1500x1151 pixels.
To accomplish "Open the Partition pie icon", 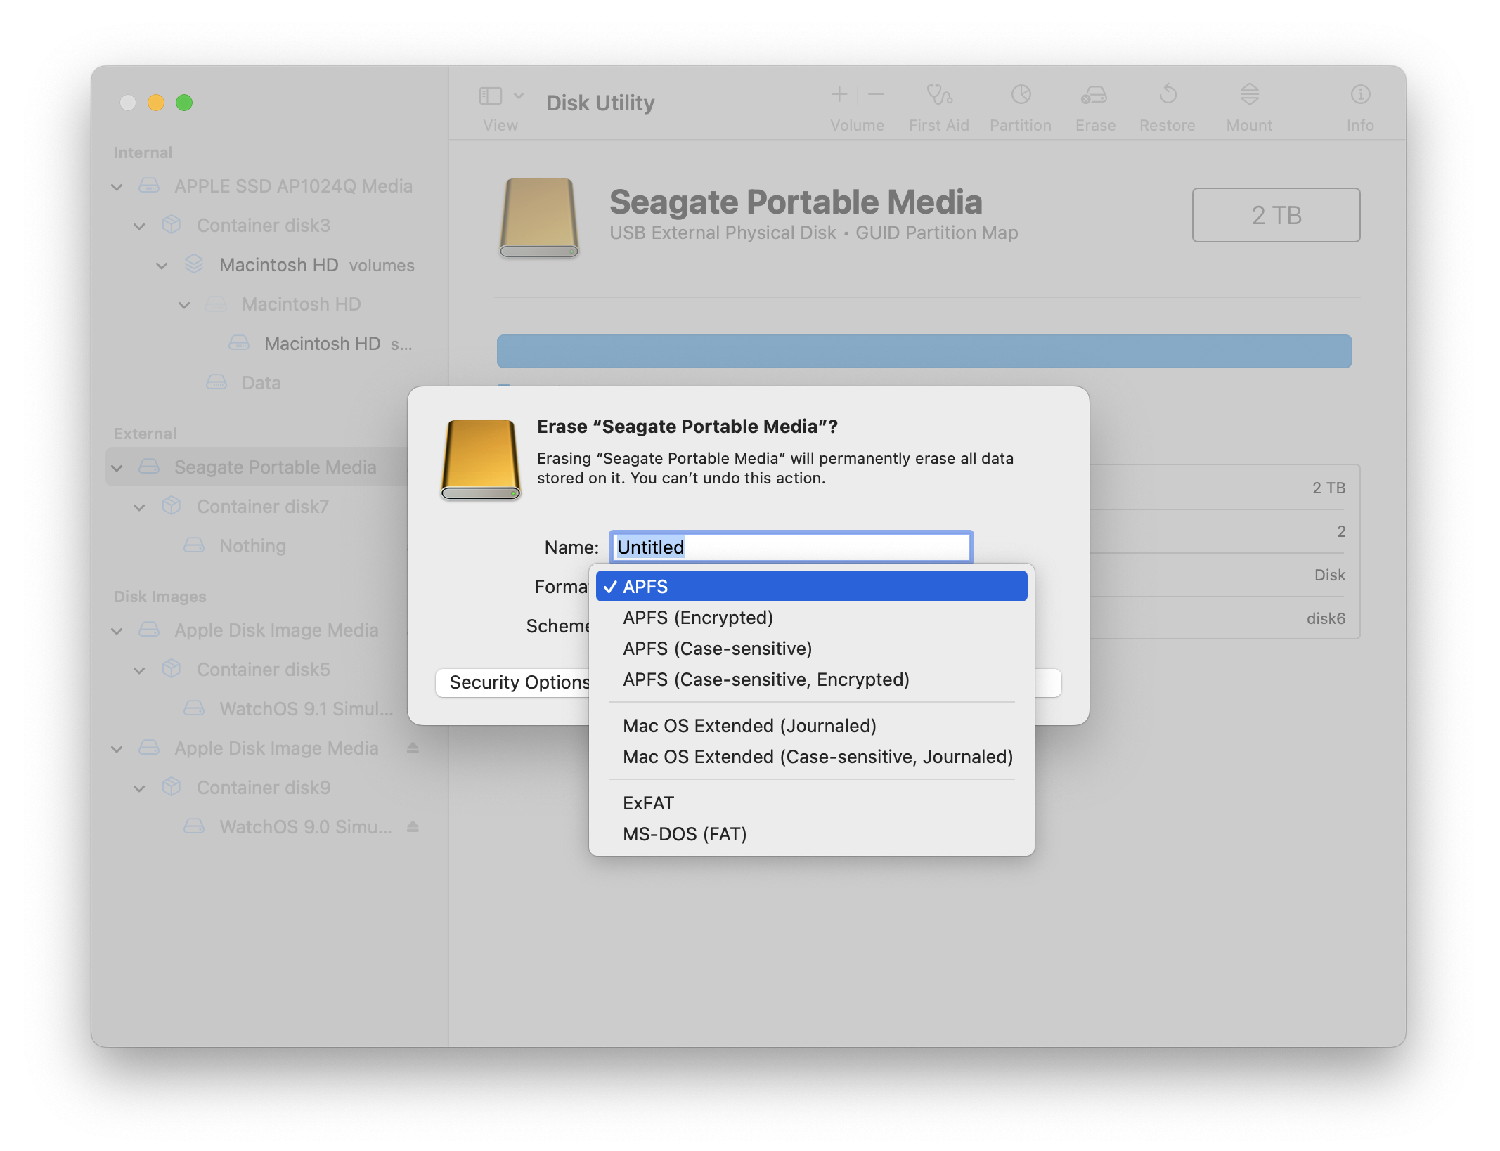I will tap(1020, 94).
